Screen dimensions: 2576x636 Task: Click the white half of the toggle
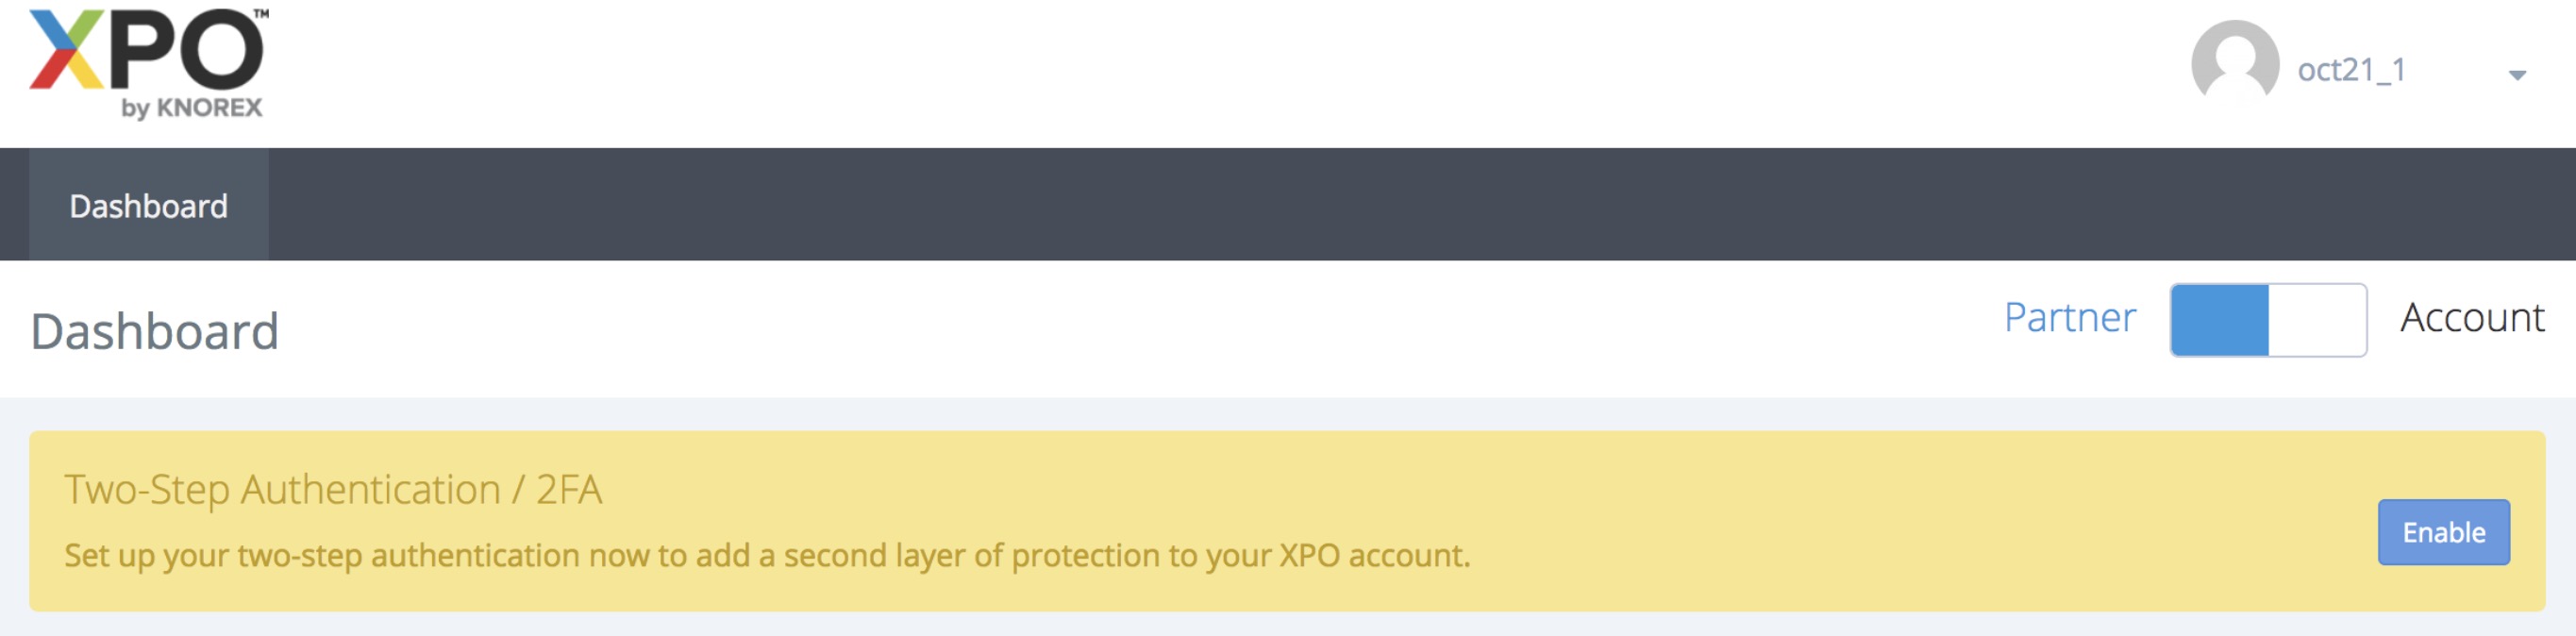coord(2316,320)
